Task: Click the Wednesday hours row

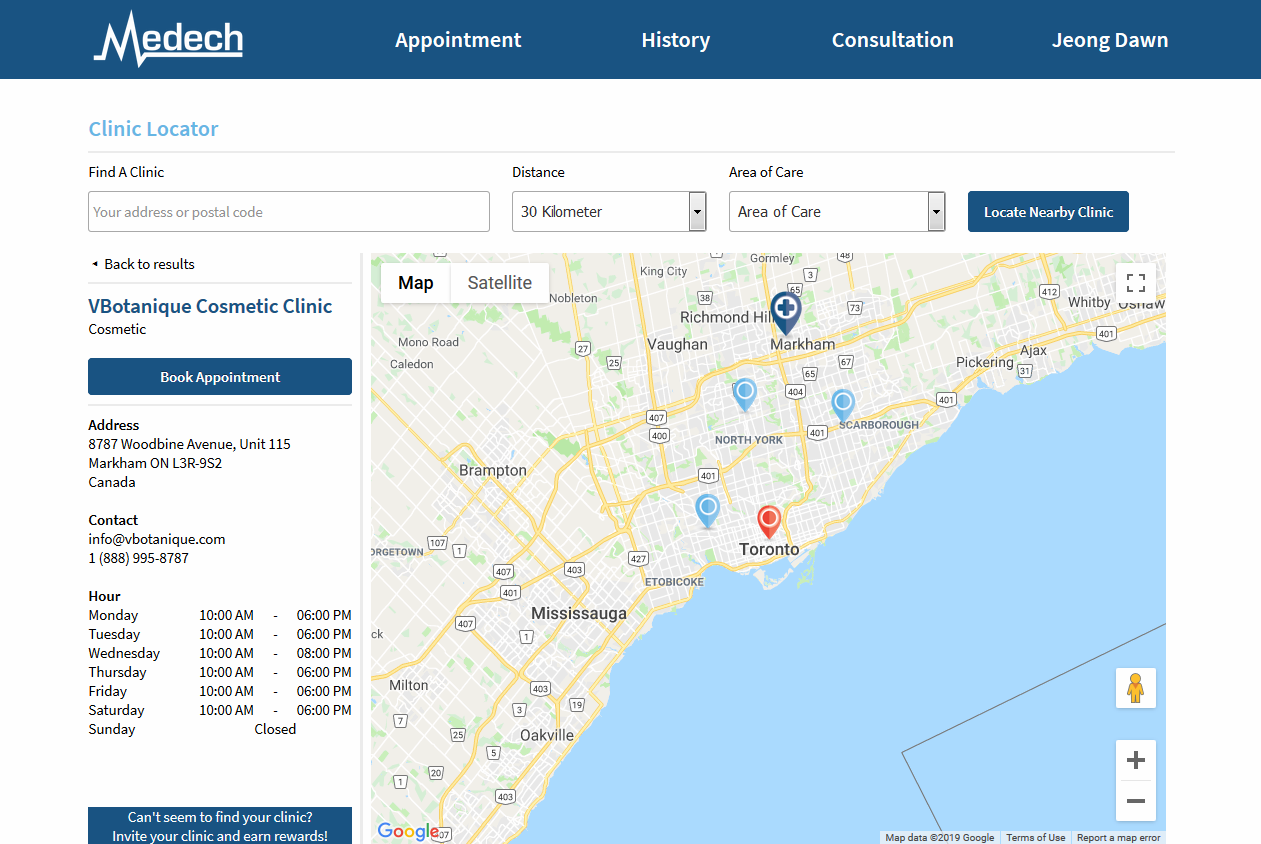Action: tap(220, 653)
